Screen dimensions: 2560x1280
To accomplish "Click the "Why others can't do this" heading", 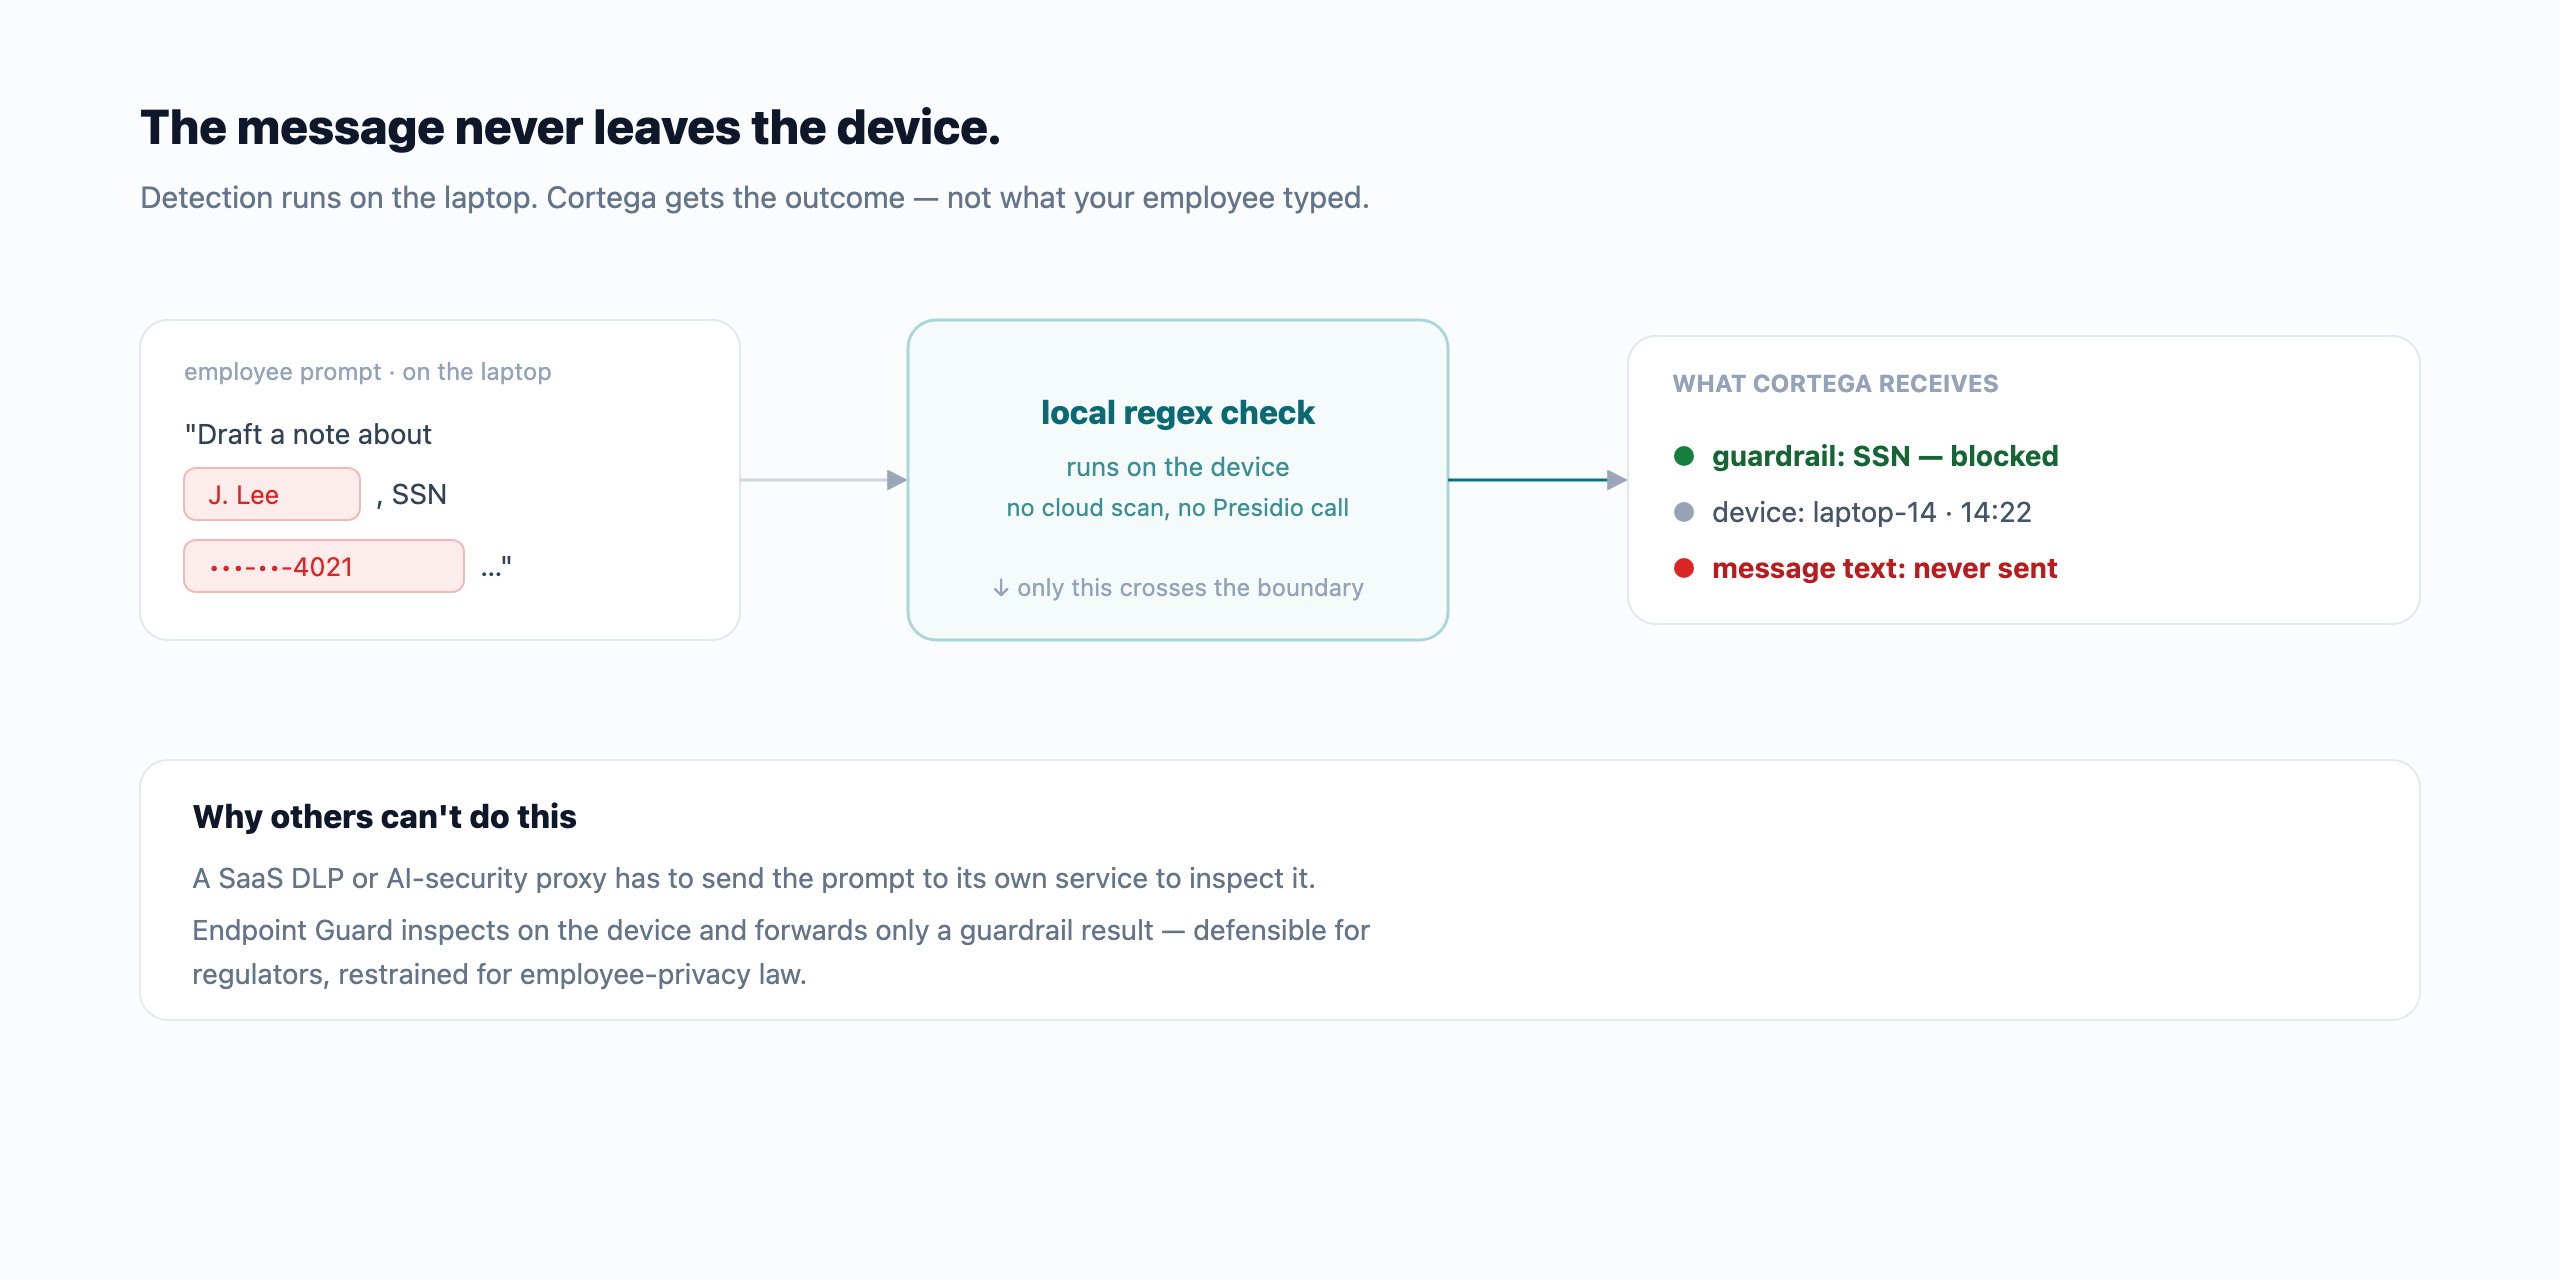I will 384,817.
